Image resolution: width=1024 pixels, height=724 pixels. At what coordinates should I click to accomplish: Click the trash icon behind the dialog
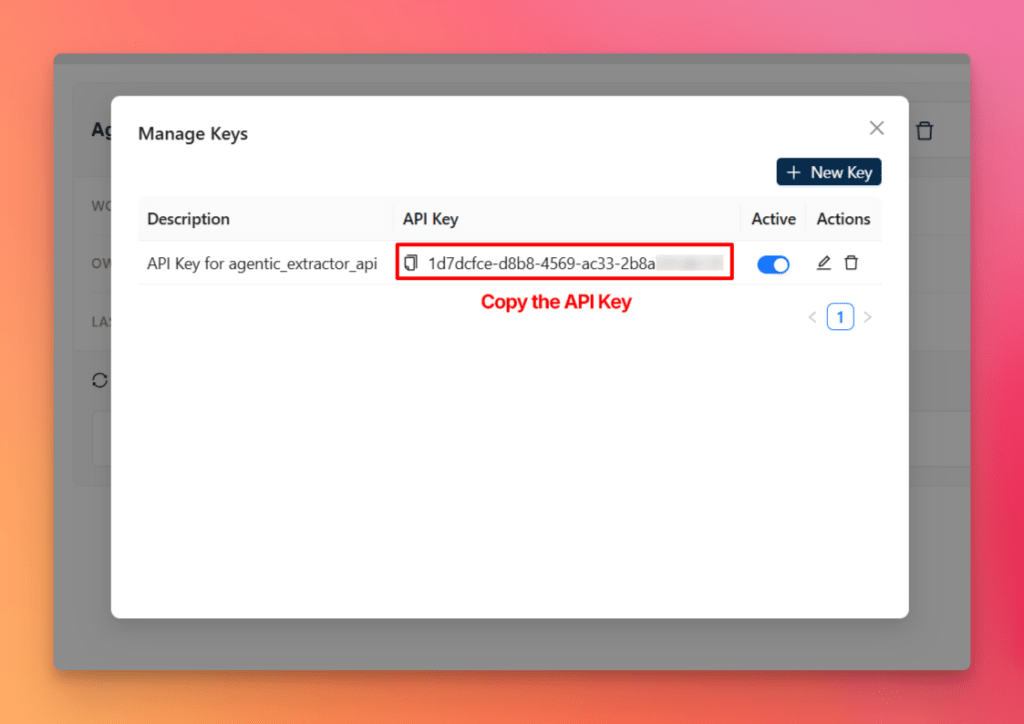click(925, 131)
